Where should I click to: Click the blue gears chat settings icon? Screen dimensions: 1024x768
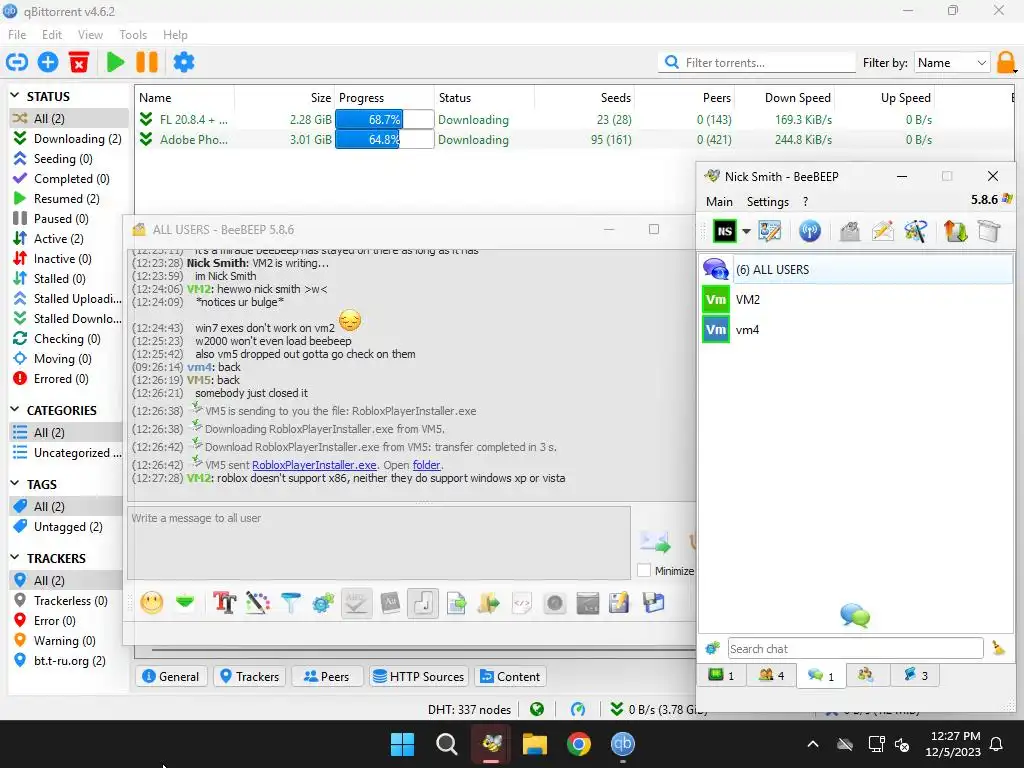click(x=323, y=602)
